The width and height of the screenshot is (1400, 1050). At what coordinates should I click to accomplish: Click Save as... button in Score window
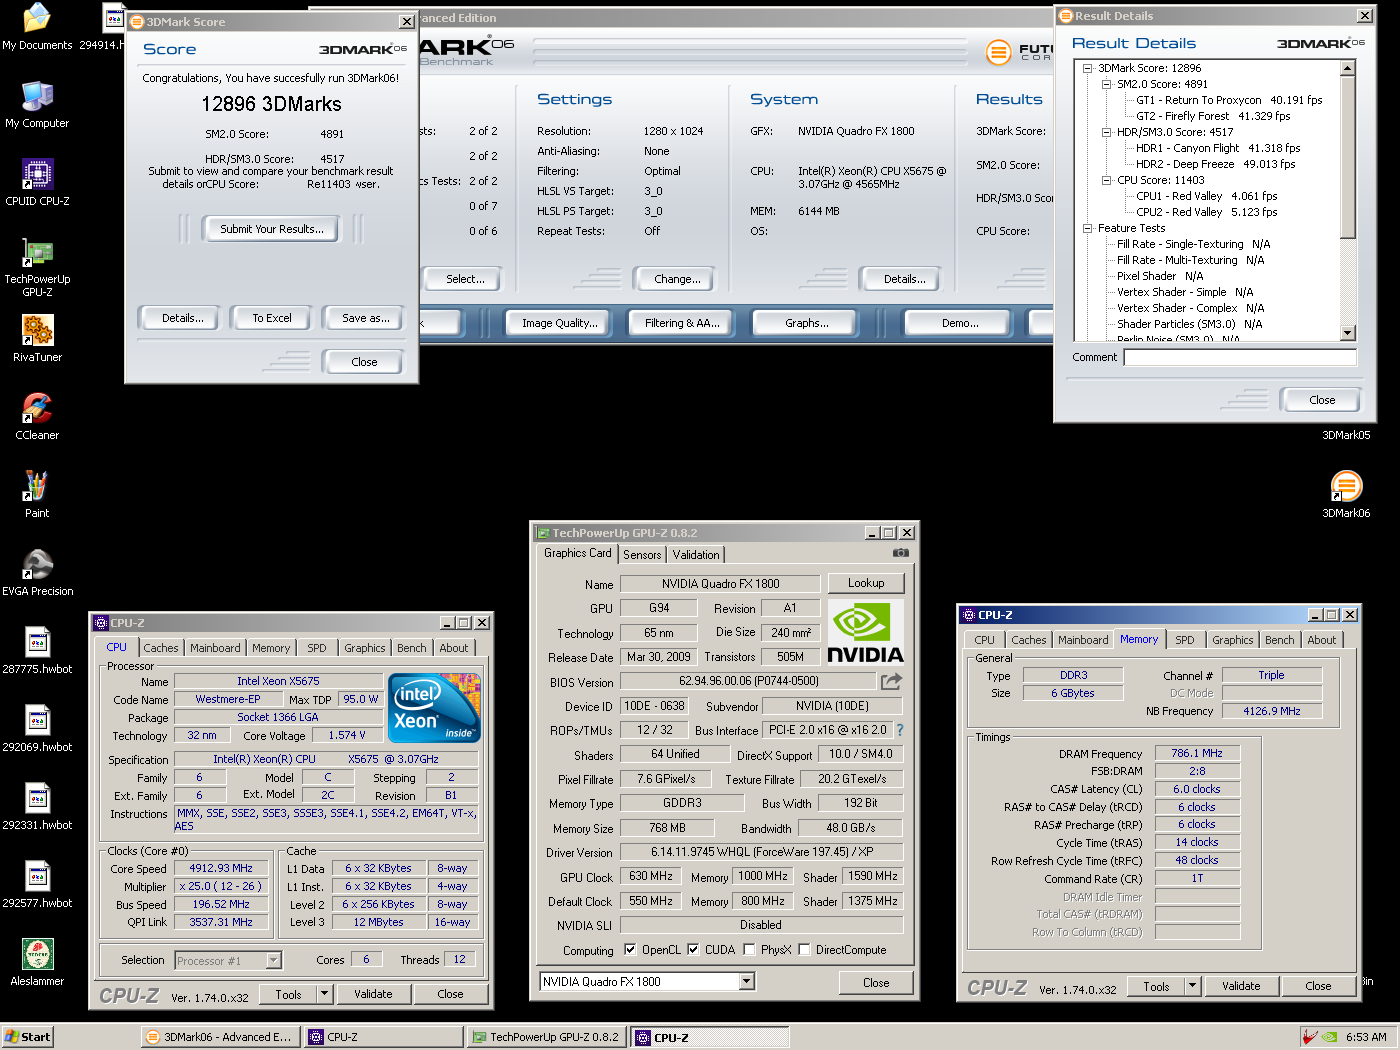pos(365,318)
